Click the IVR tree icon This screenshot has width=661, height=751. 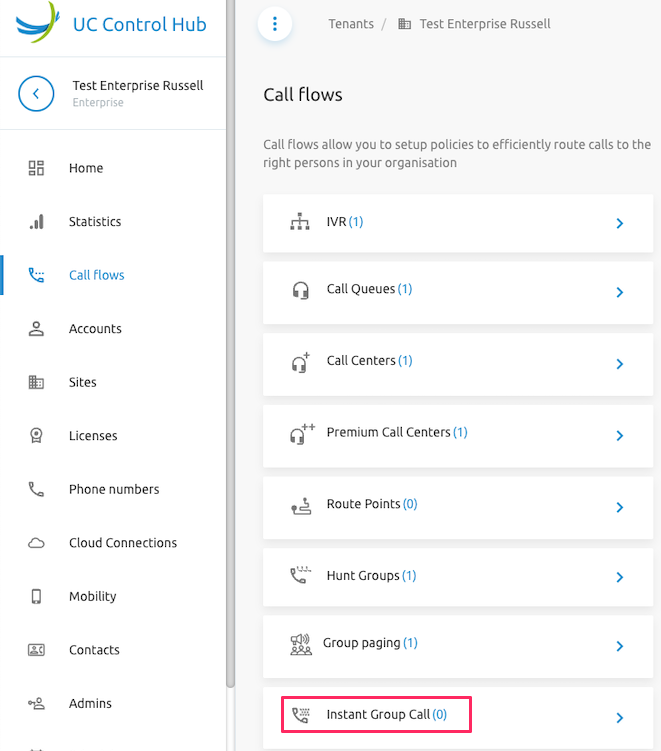coord(299,222)
